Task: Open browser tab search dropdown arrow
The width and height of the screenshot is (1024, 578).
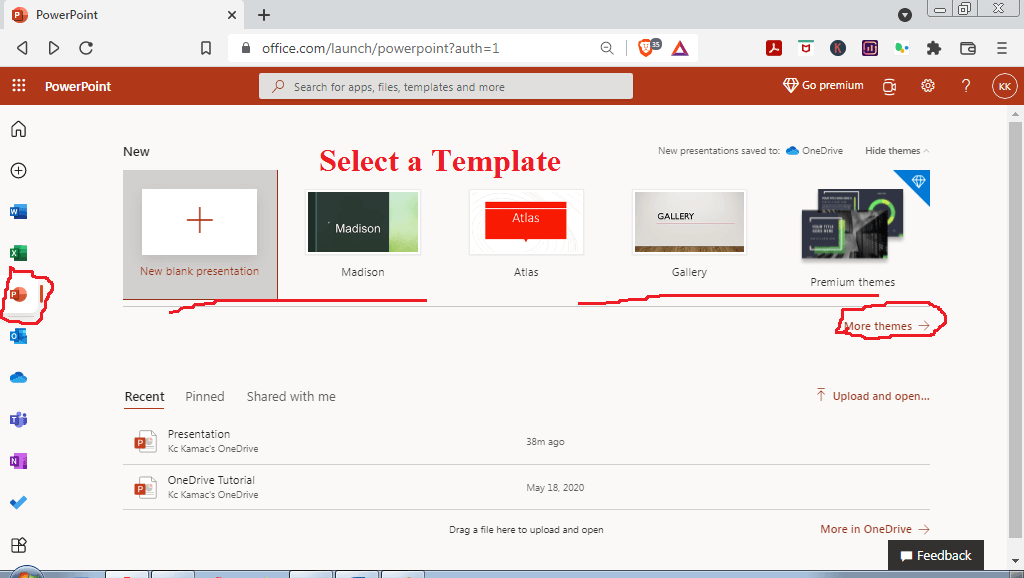Action: coord(904,15)
